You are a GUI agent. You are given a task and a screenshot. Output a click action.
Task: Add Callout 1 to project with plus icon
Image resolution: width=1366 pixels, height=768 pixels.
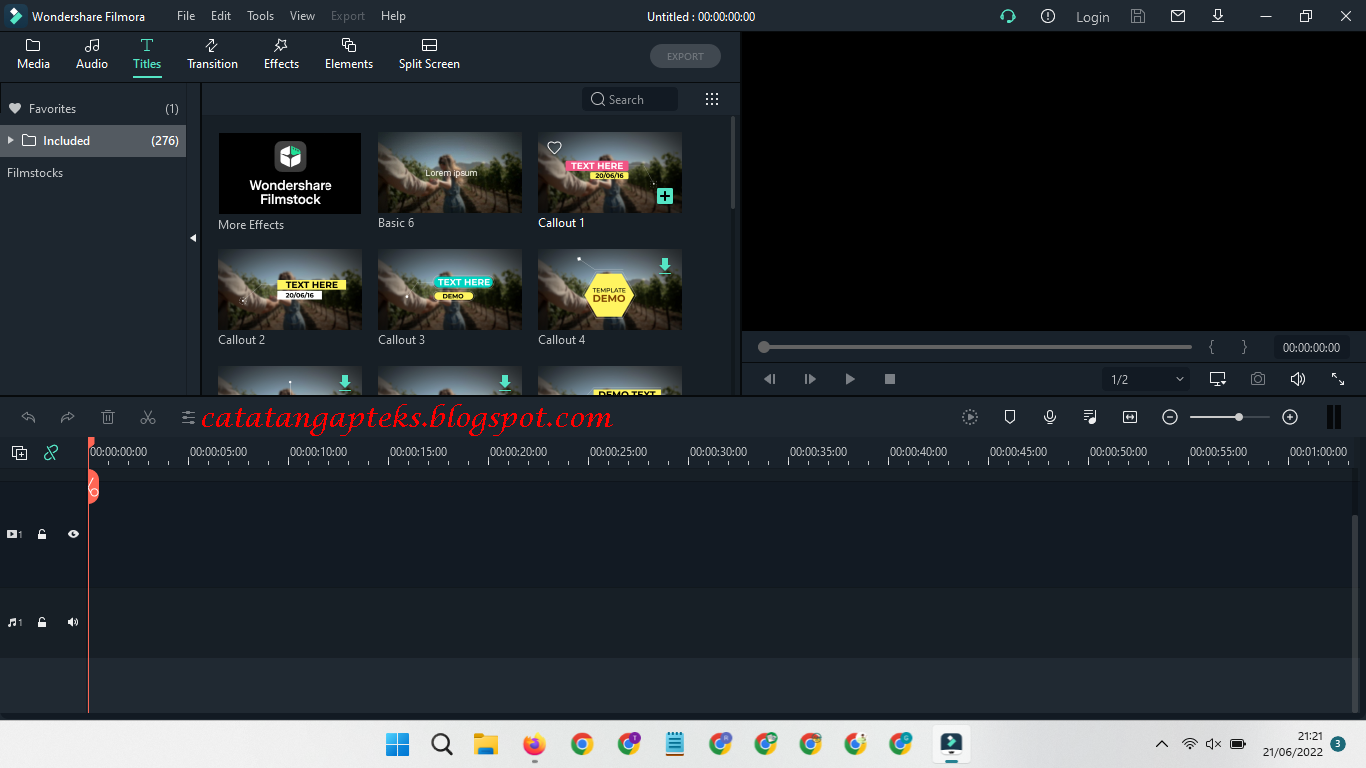pos(665,196)
